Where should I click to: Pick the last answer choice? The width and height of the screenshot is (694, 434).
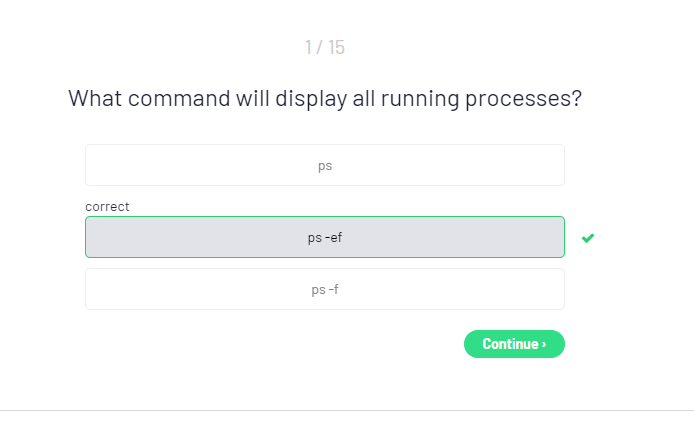coord(325,289)
